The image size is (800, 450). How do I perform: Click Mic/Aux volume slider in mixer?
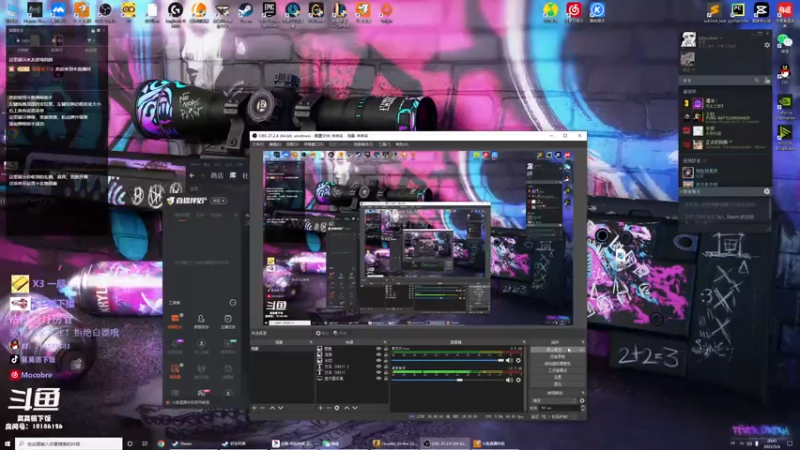click(x=447, y=360)
